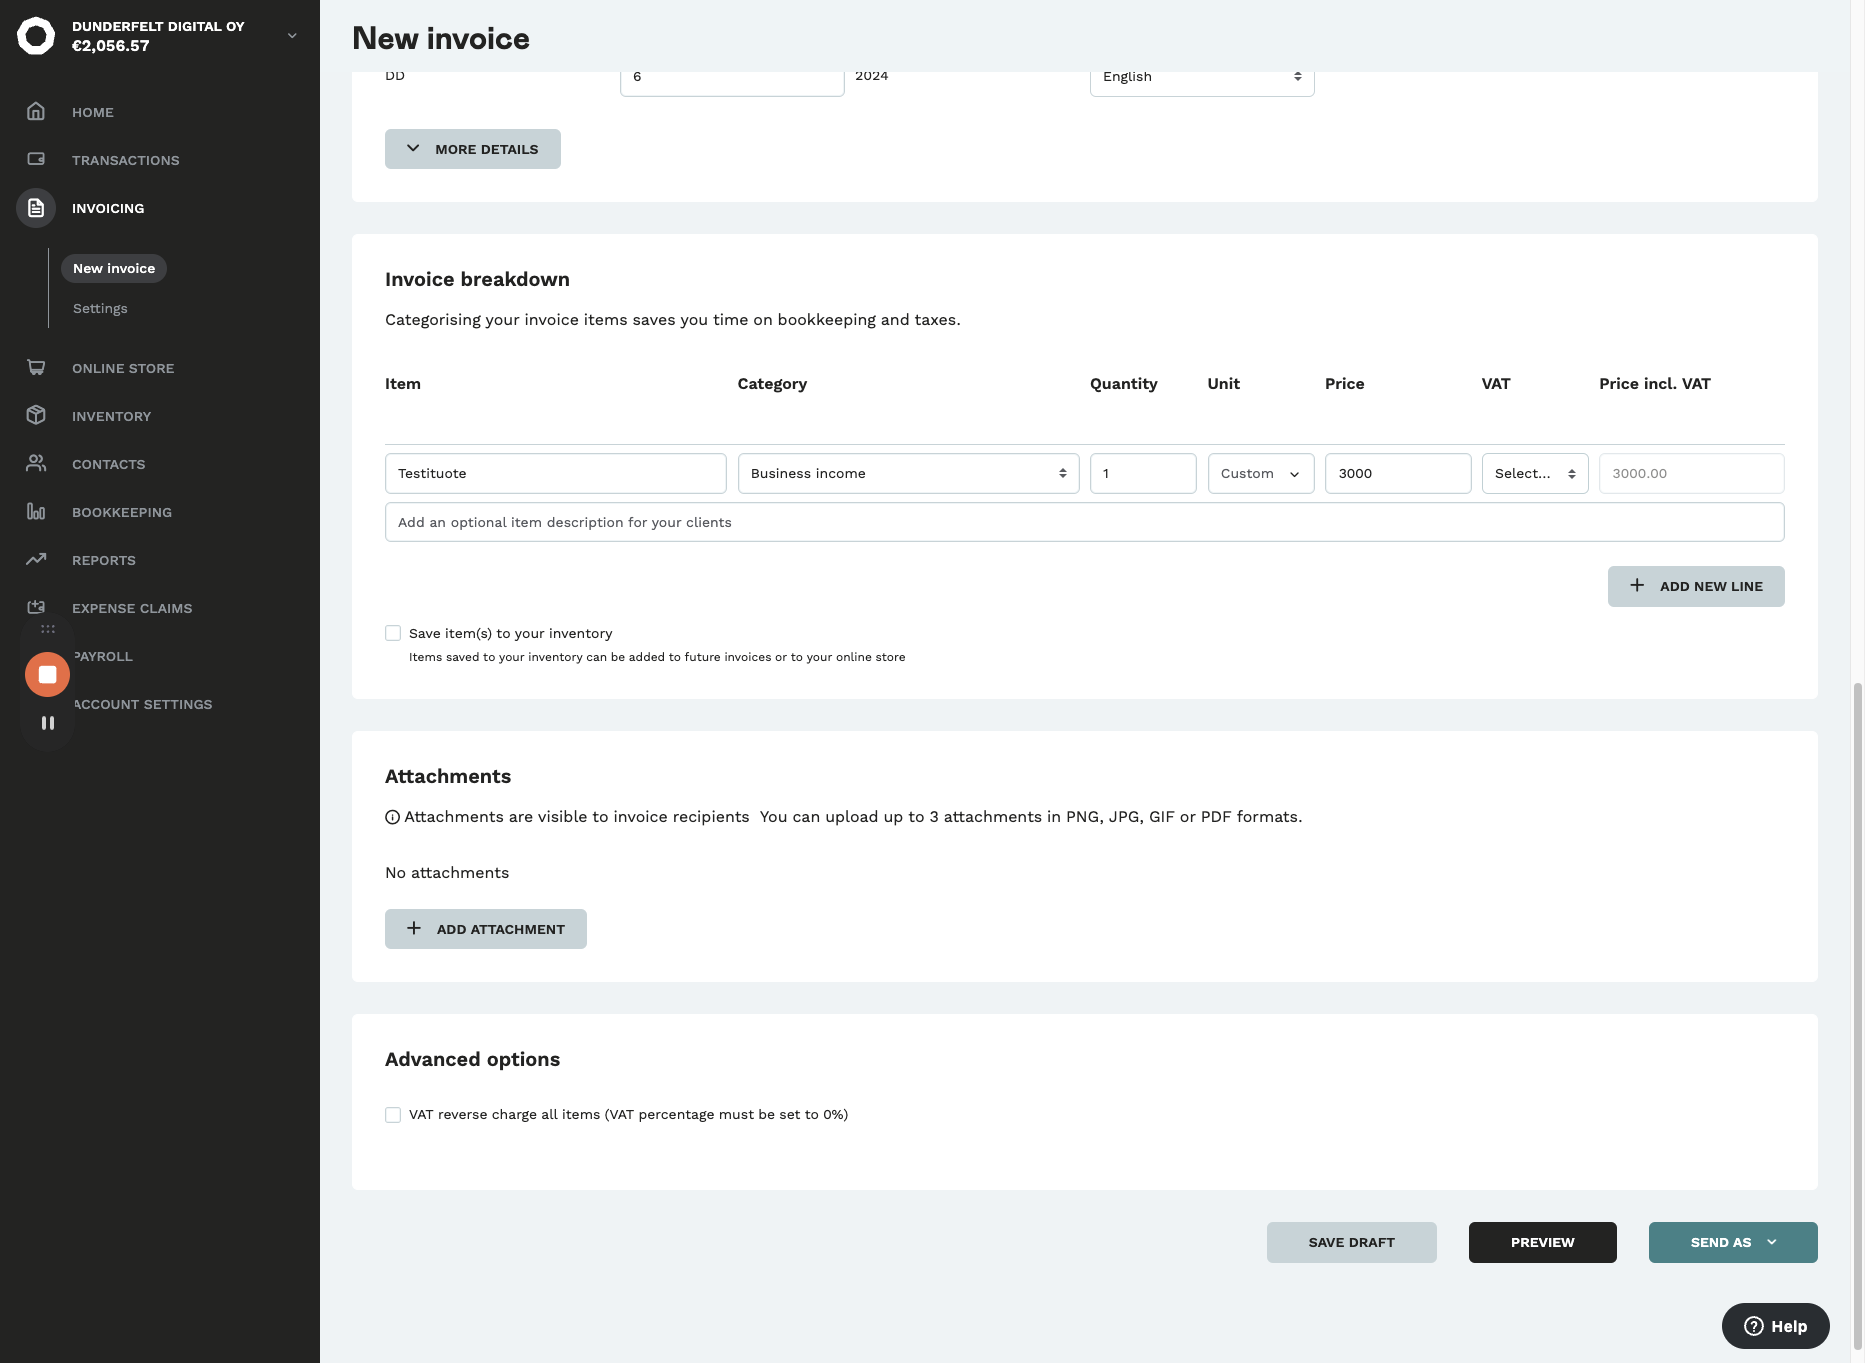Open Bookkeeping via bar chart icon

tap(36, 512)
